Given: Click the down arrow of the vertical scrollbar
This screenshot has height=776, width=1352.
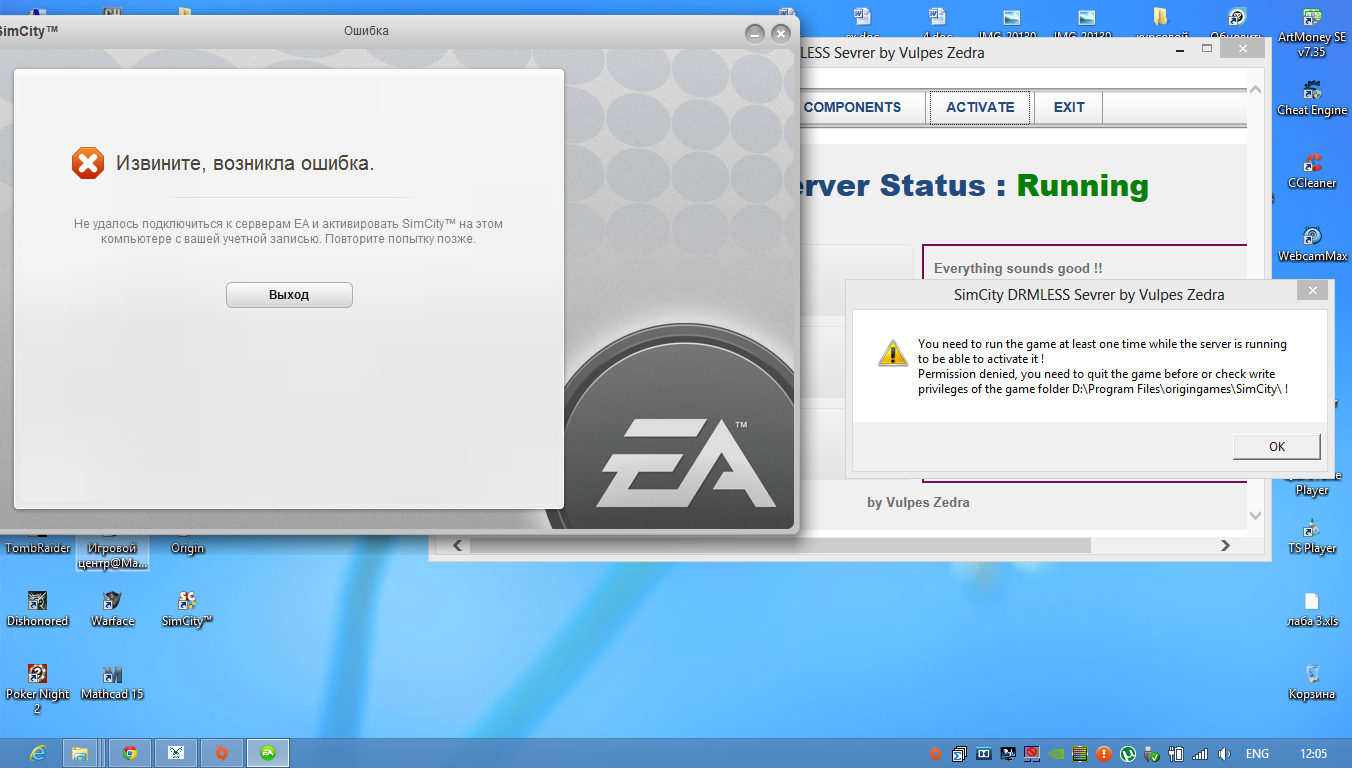Looking at the screenshot, I should tap(1256, 516).
